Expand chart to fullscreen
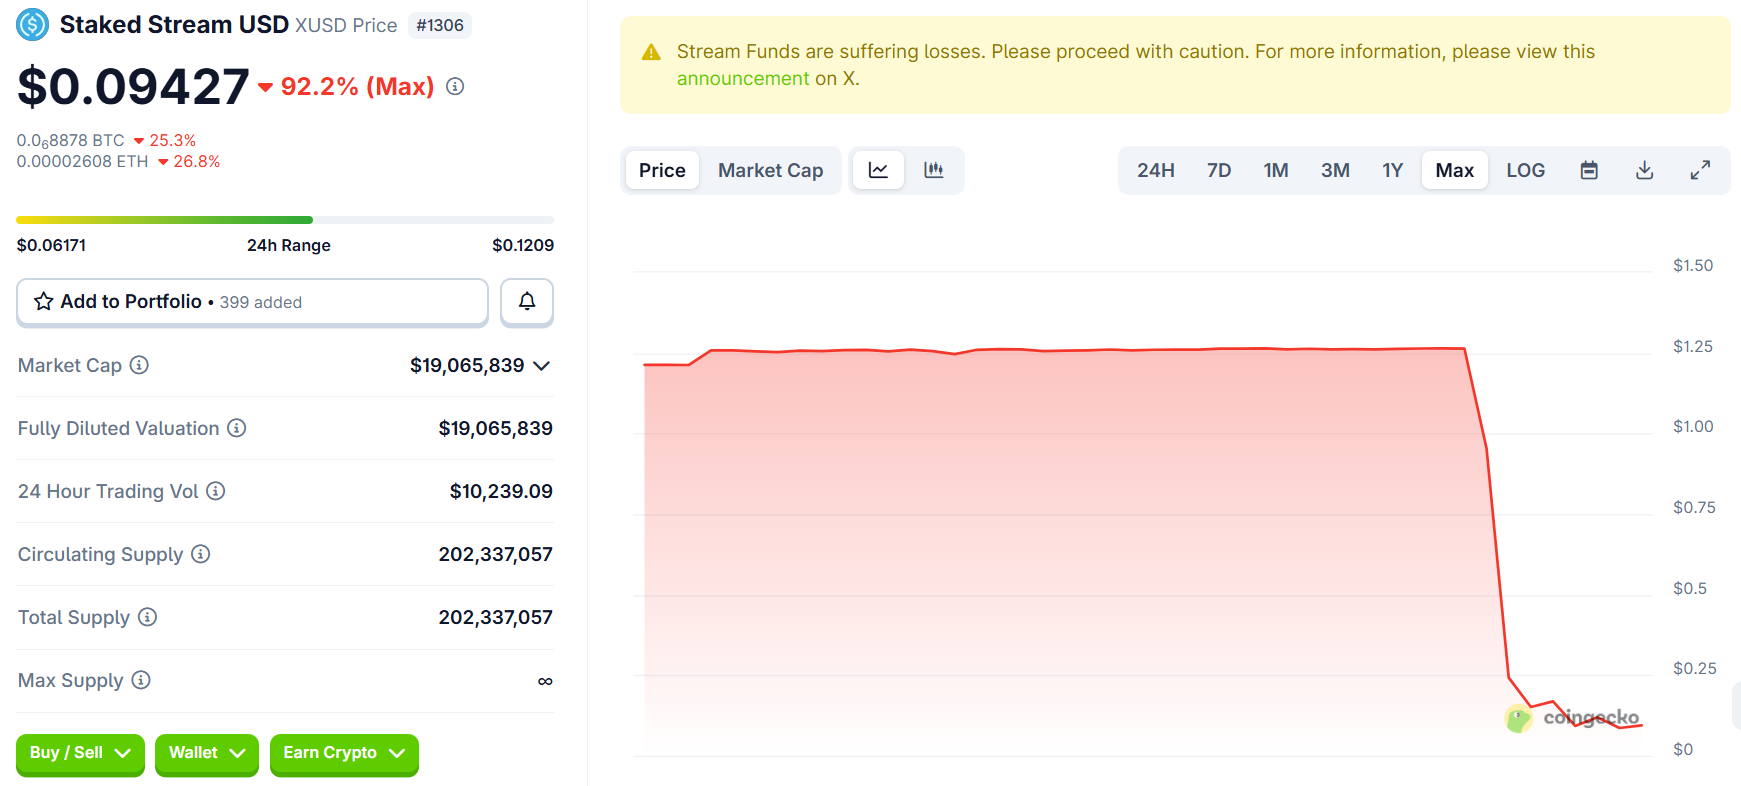 click(1700, 170)
